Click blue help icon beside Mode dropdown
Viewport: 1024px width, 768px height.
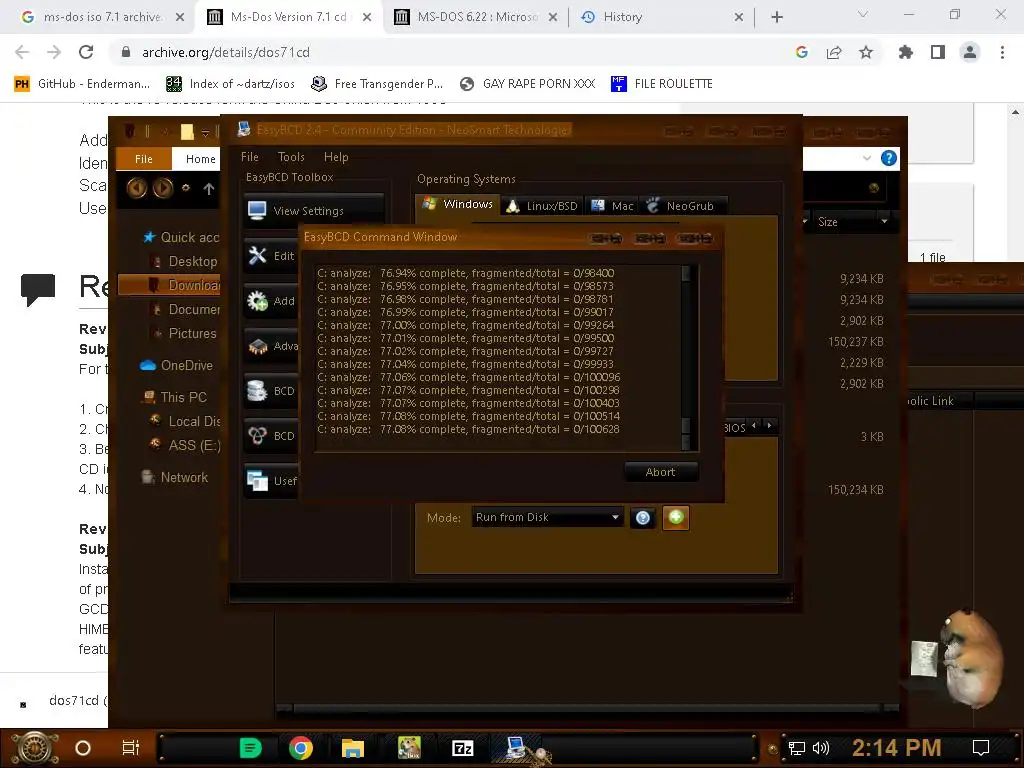[643, 518]
